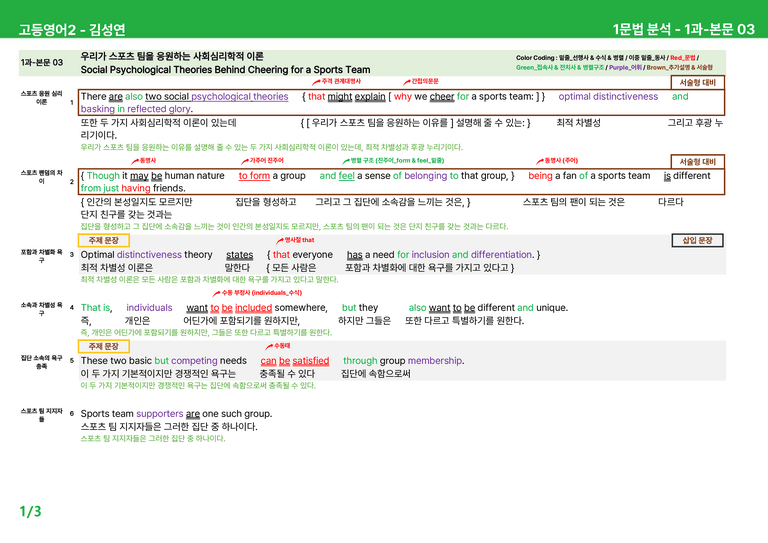Click the side label '소속과 차별성 욕구'
This screenshot has height=543, width=768.
[x=42, y=309]
